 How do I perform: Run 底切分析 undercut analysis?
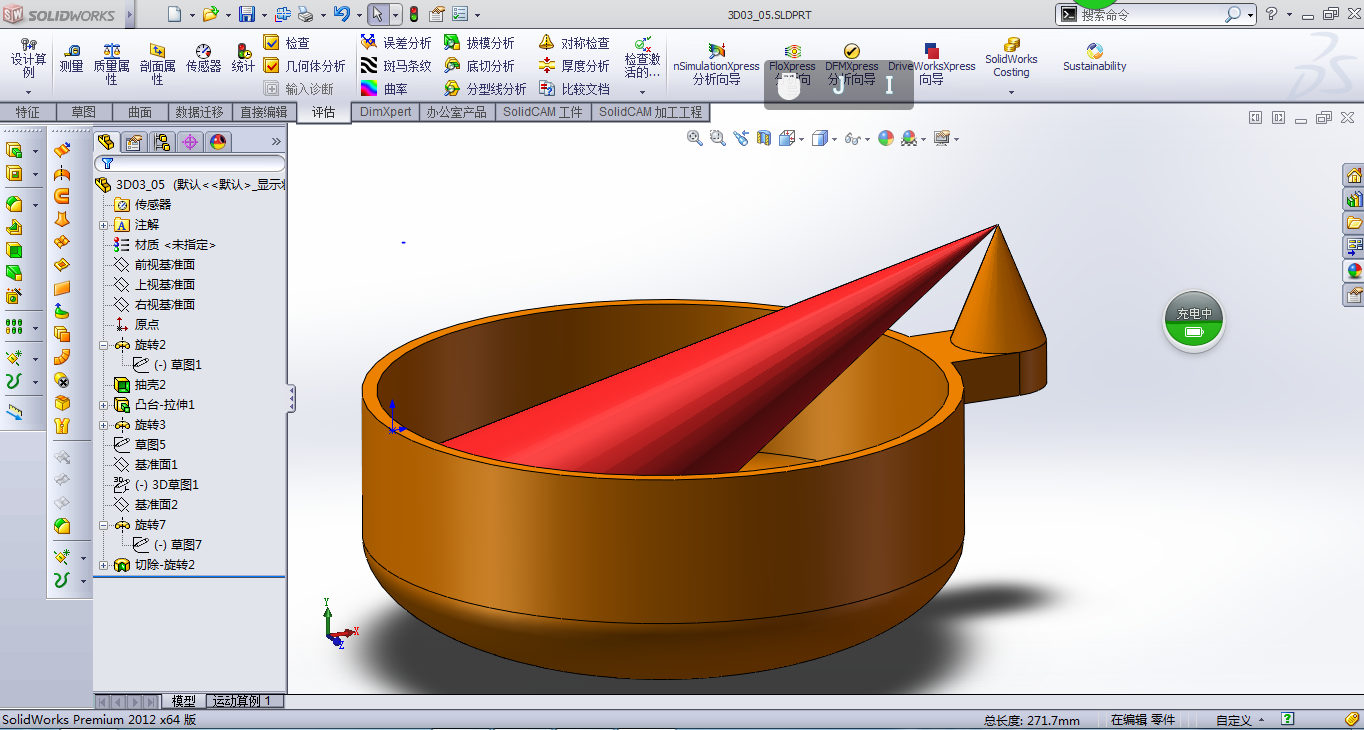479,66
